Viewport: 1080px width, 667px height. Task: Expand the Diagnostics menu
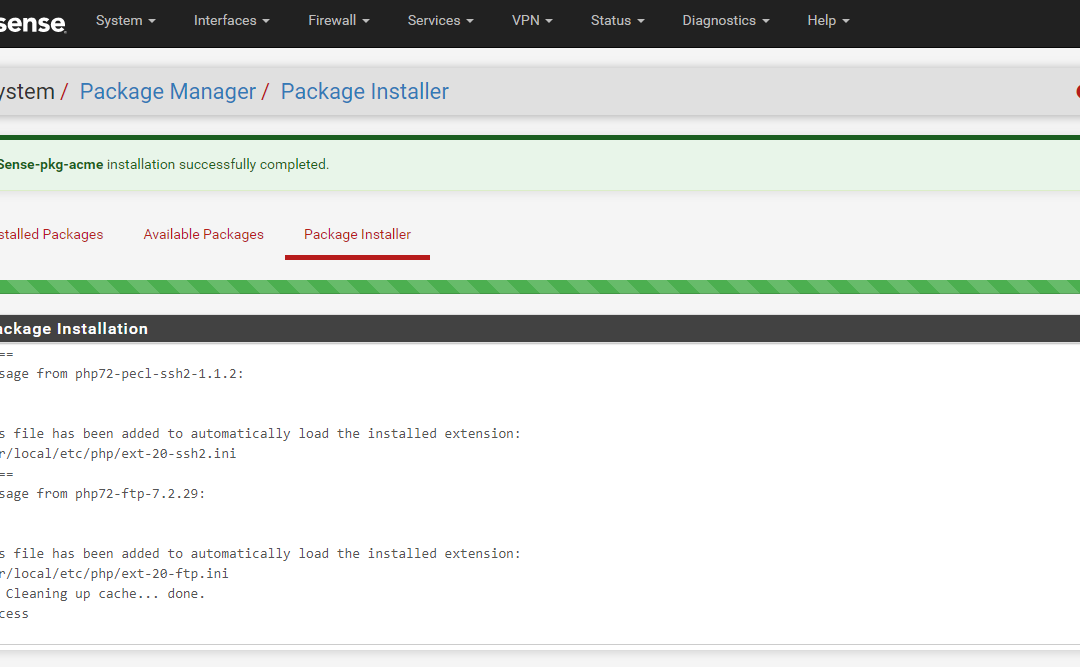pyautogui.click(x=726, y=21)
